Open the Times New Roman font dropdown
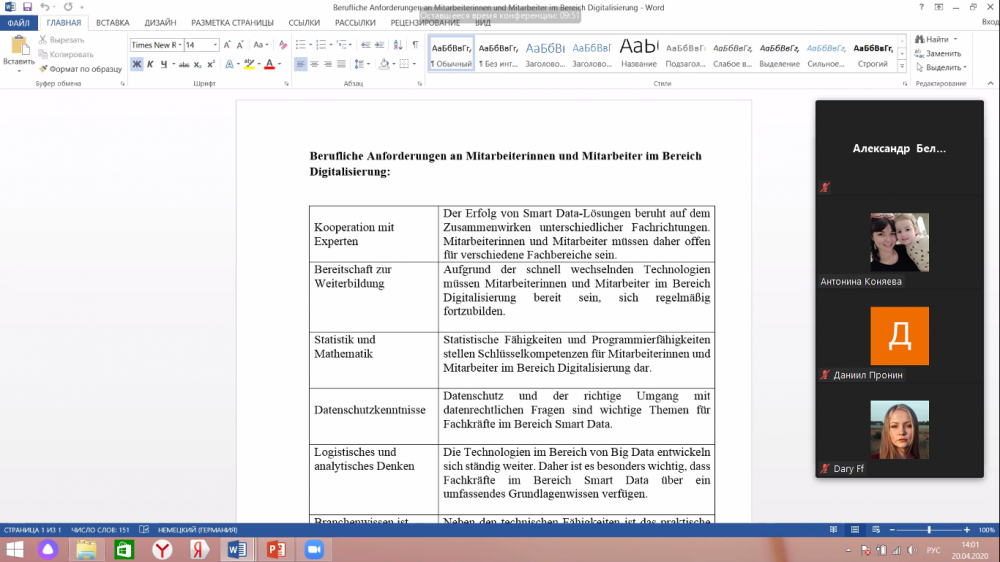This screenshot has height=562, width=1000. [155, 45]
